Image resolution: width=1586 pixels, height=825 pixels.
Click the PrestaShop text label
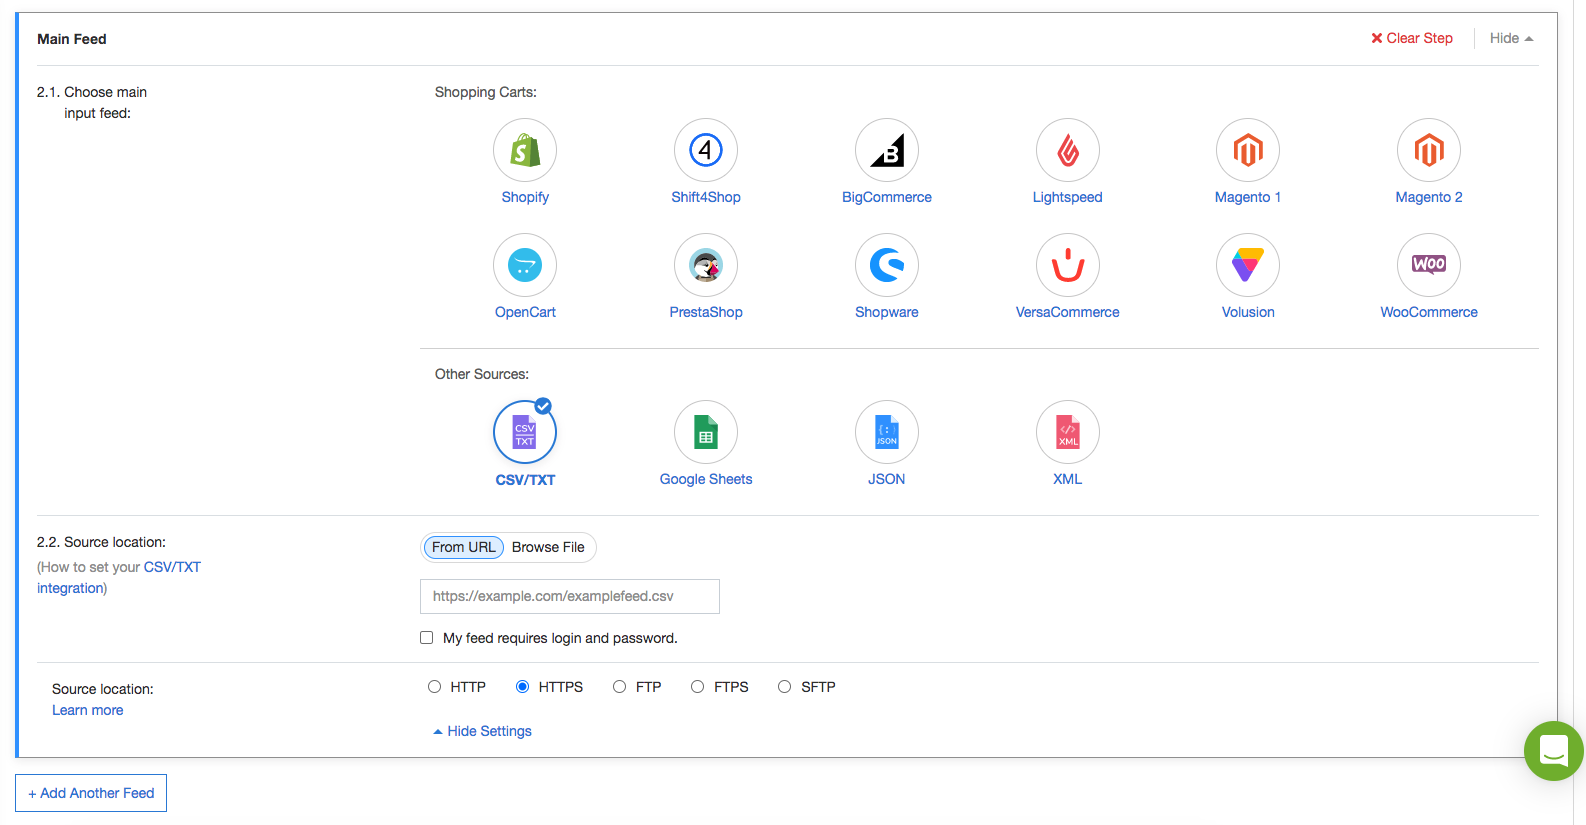click(x=706, y=312)
